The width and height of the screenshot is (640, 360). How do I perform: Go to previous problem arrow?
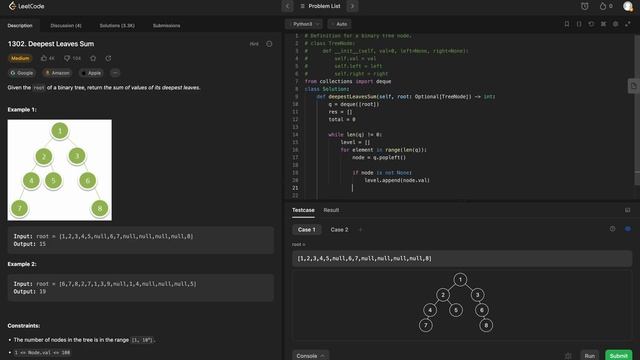287,6
